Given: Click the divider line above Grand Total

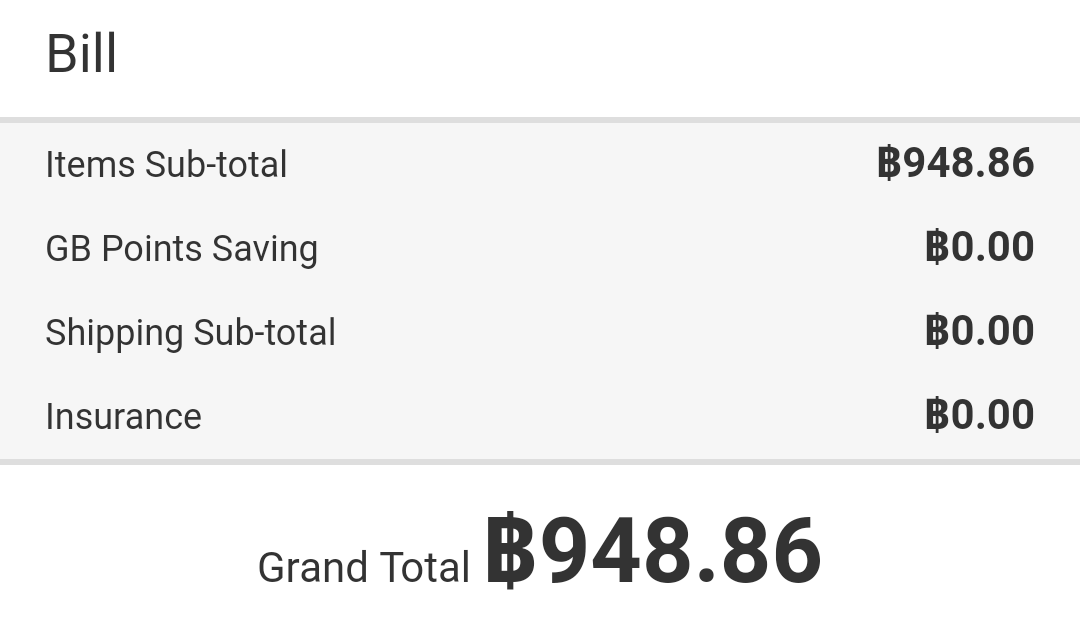Looking at the screenshot, I should pos(540,462).
